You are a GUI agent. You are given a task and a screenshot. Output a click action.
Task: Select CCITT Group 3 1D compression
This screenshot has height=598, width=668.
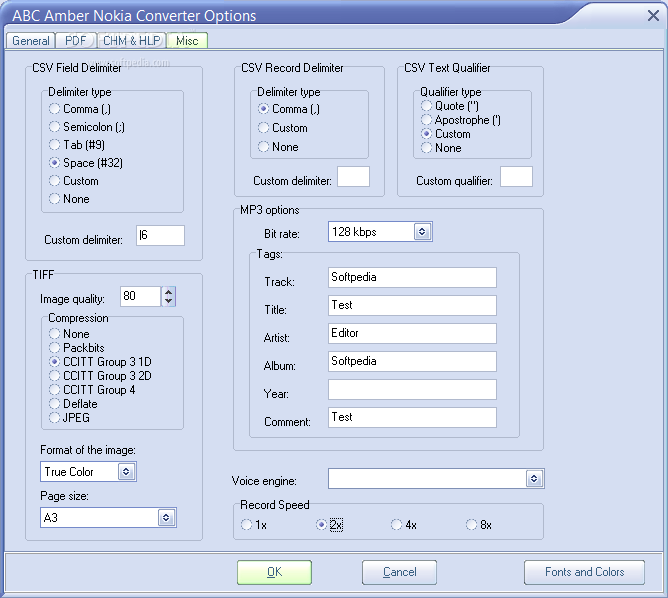click(x=100, y=362)
